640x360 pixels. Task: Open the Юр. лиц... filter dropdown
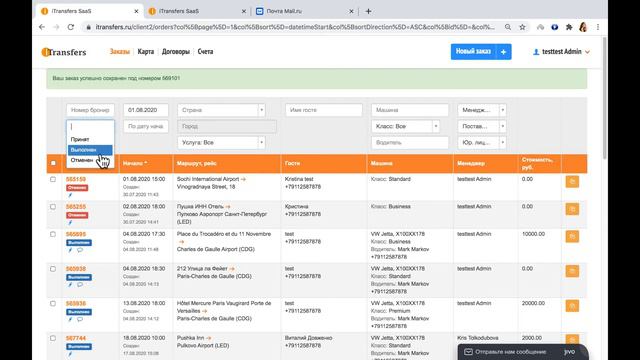[x=482, y=142]
